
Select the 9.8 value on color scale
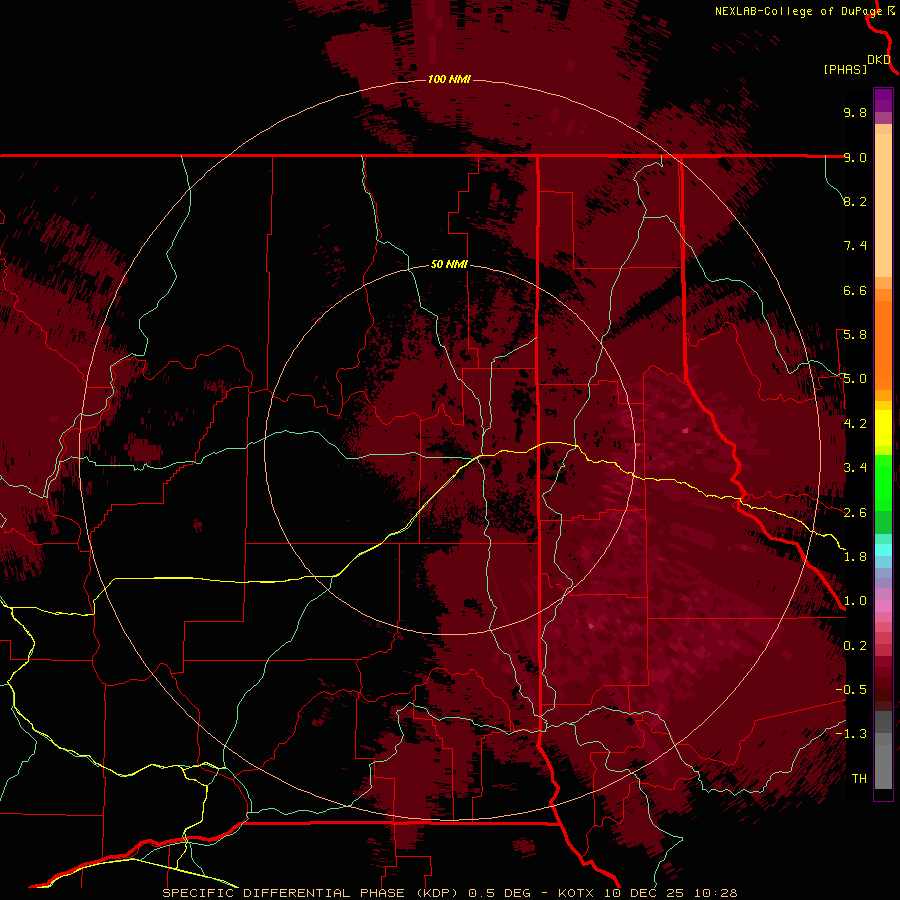[855, 112]
